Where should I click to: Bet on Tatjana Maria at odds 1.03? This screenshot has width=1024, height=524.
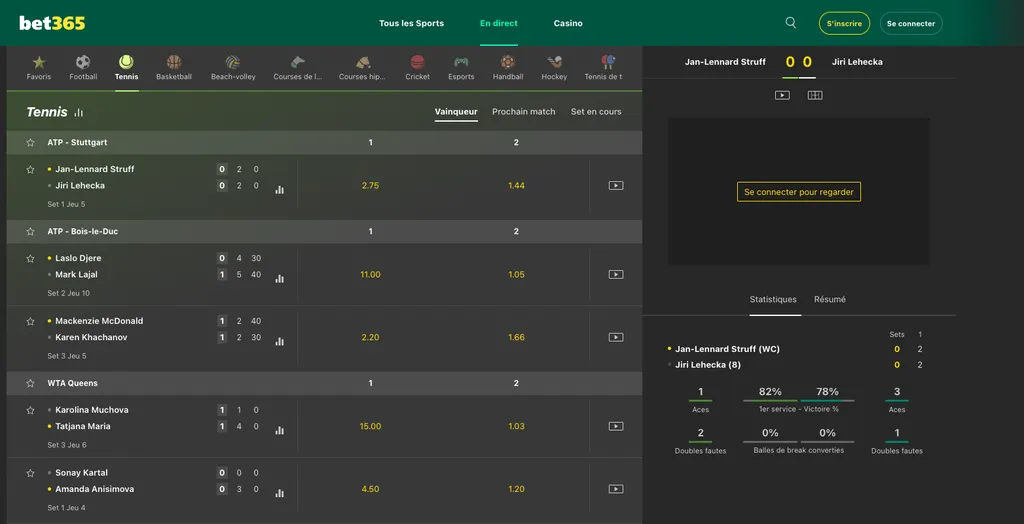tap(517, 426)
